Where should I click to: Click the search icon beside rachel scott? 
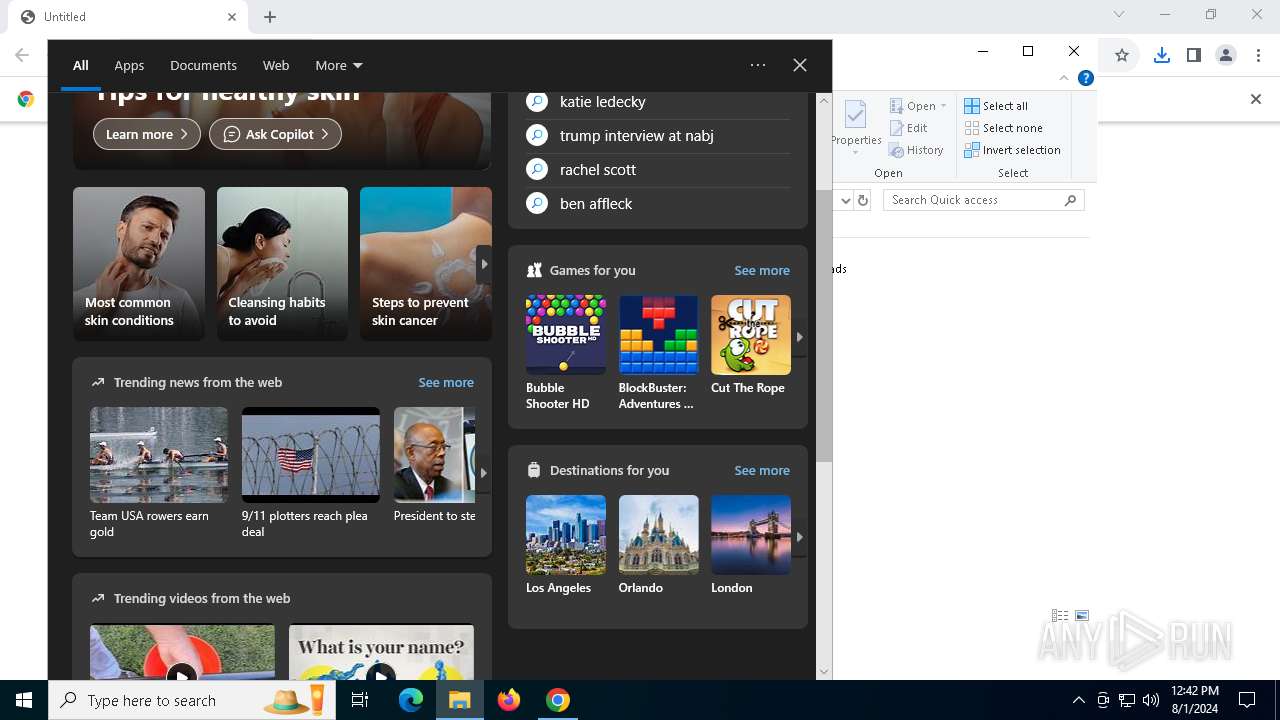[x=537, y=170]
